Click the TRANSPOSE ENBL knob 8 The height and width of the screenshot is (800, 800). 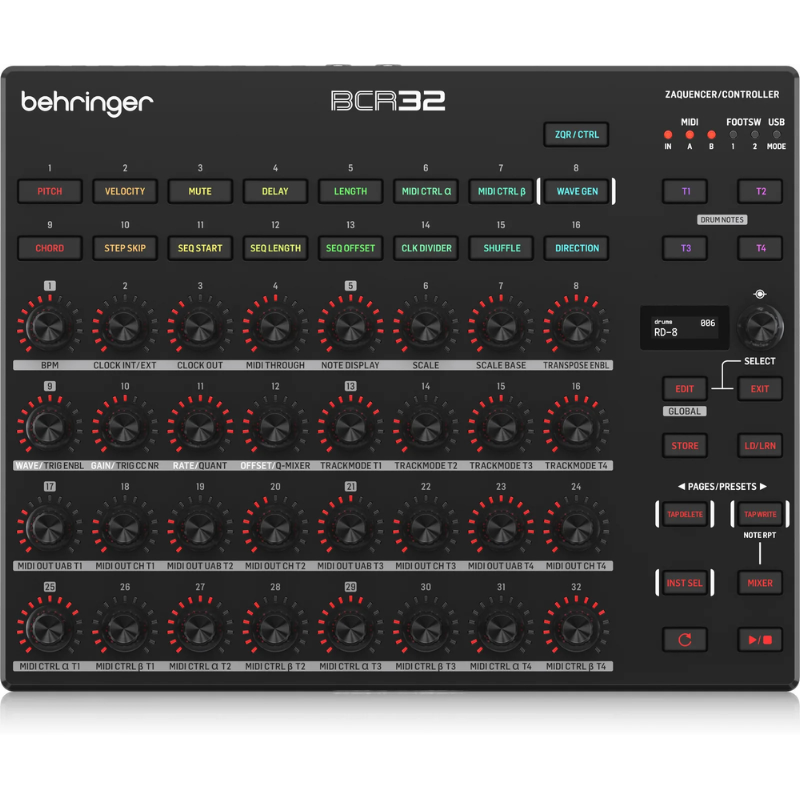576,326
